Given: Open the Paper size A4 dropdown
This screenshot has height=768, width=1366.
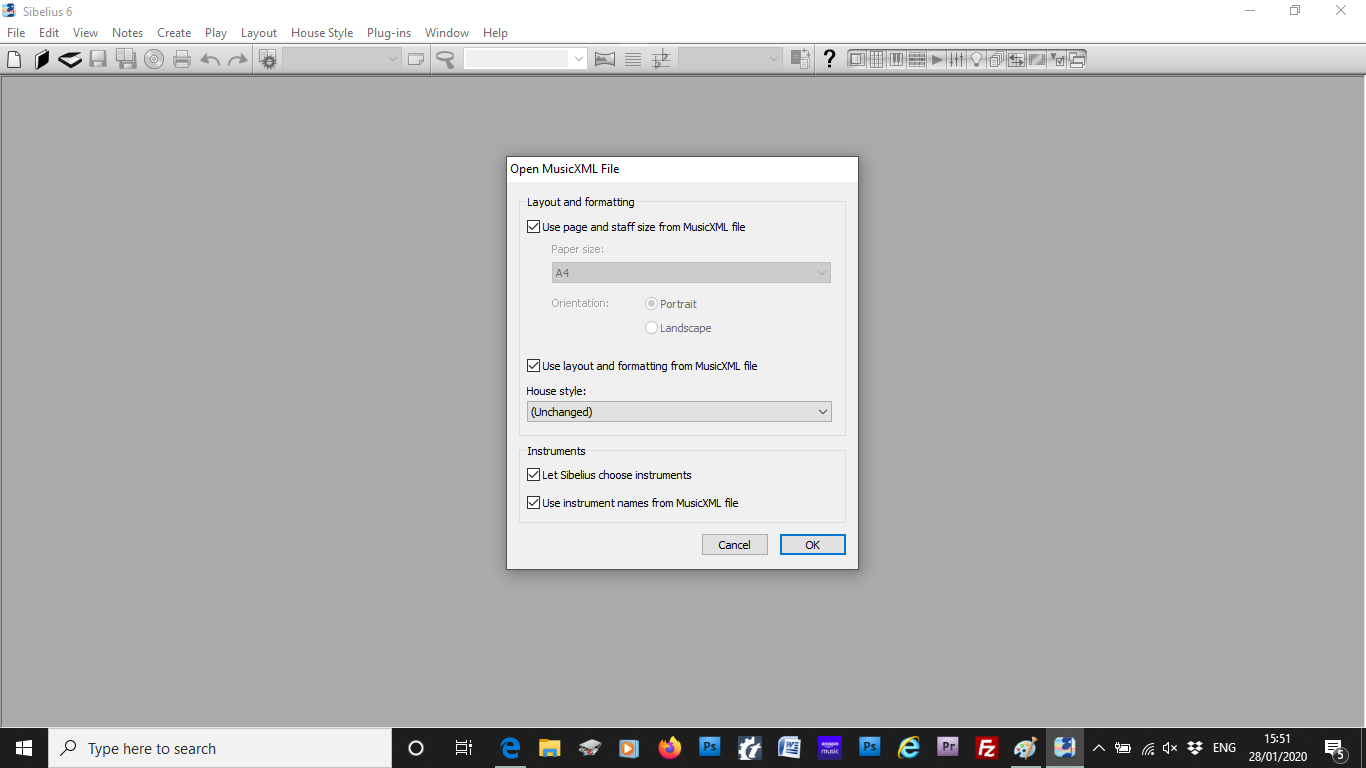Looking at the screenshot, I should pos(691,273).
